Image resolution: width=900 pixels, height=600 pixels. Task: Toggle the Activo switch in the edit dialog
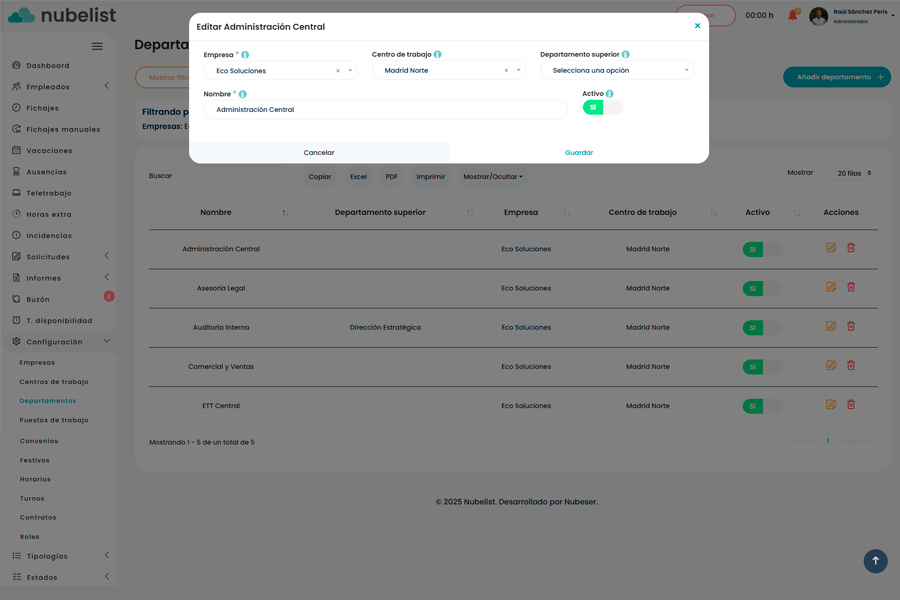coord(602,107)
